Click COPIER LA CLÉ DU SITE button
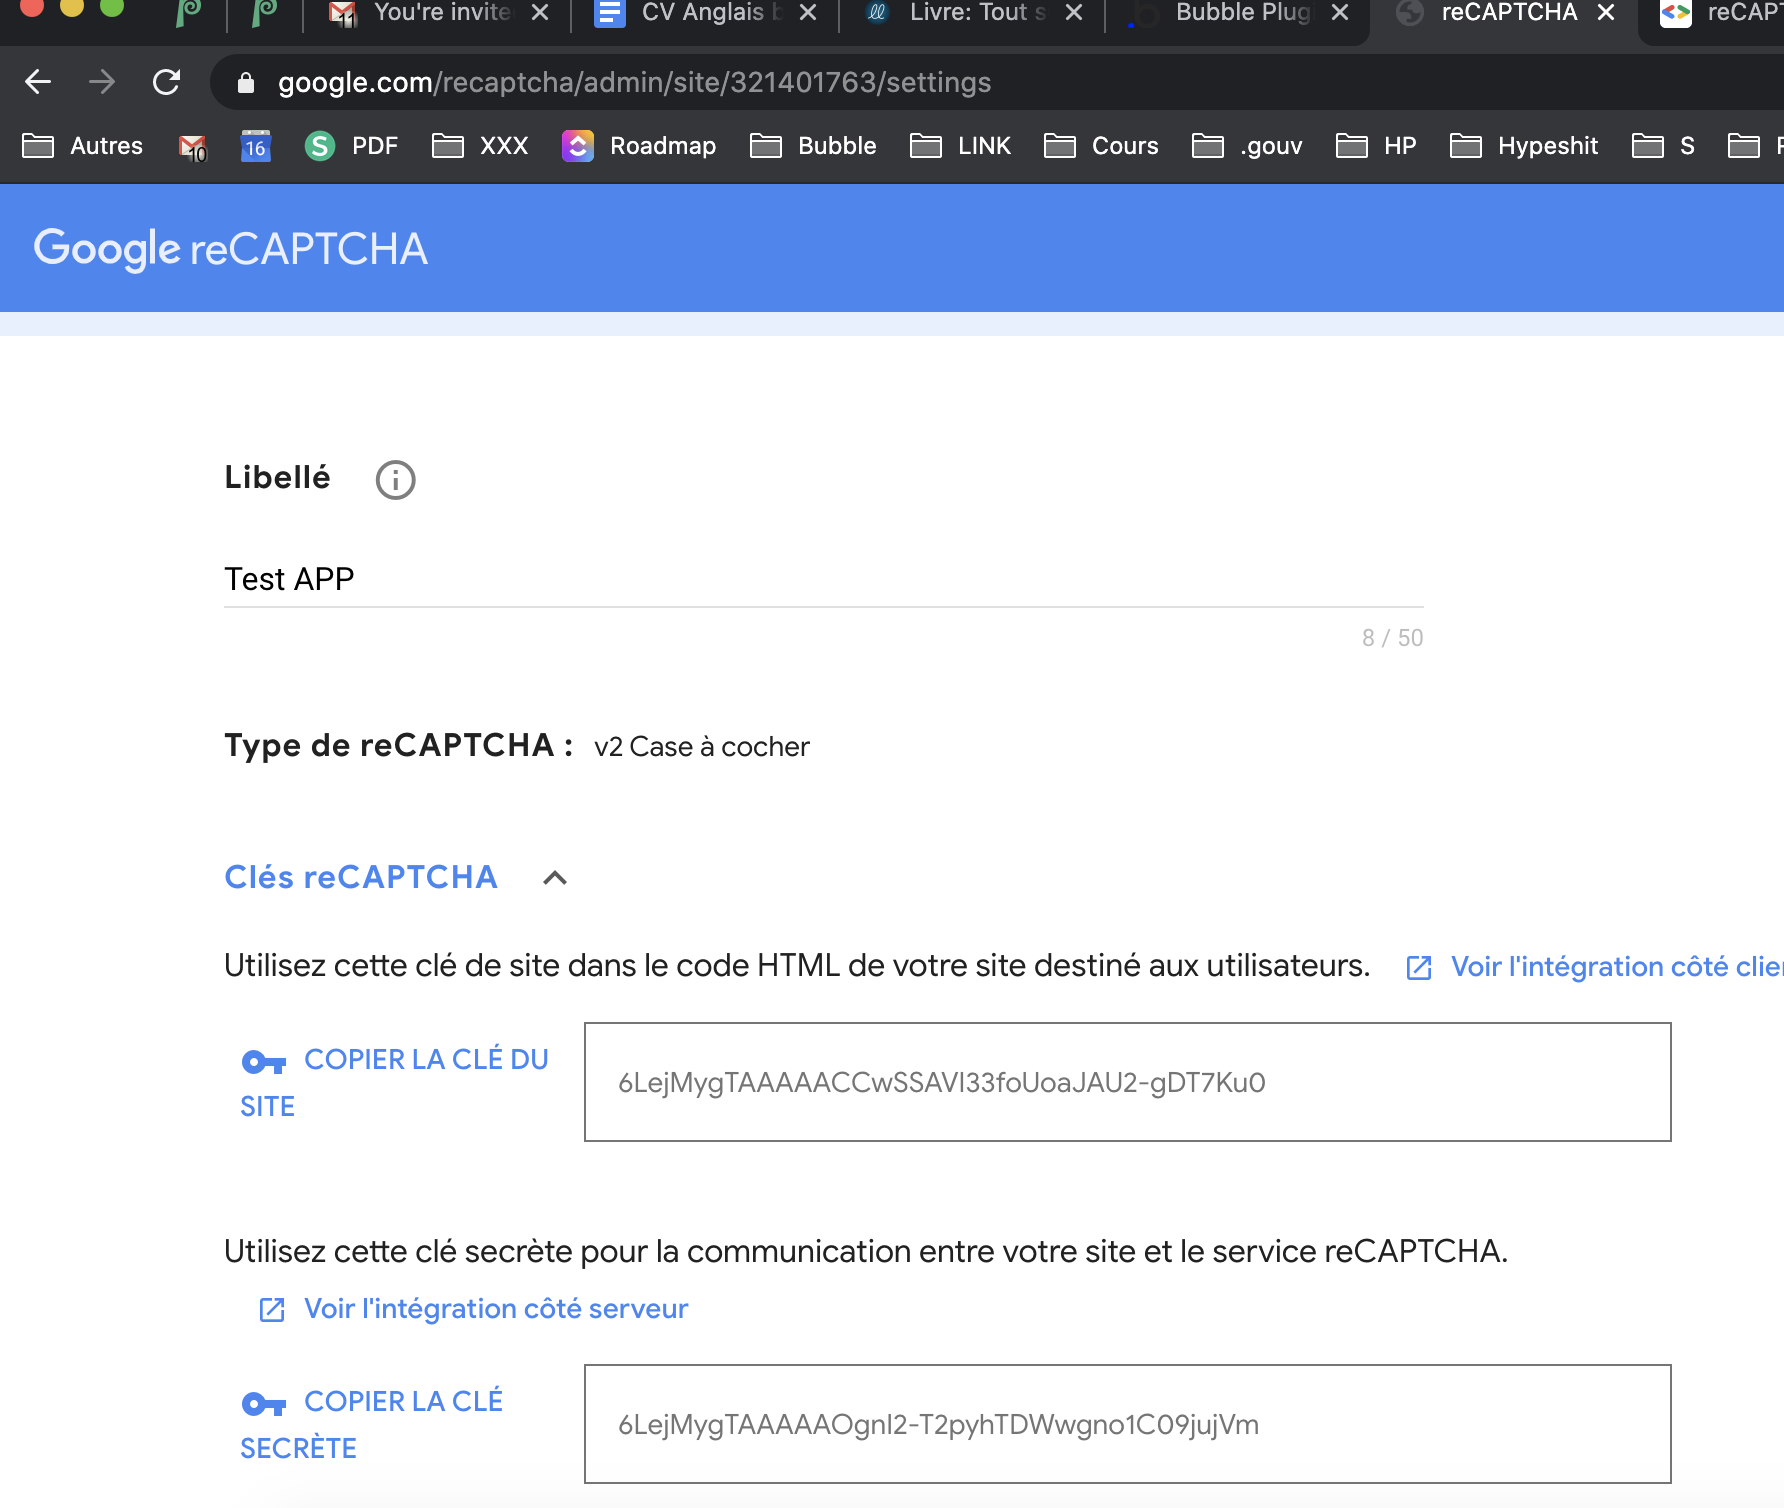This screenshot has width=1784, height=1508. pyautogui.click(x=395, y=1083)
